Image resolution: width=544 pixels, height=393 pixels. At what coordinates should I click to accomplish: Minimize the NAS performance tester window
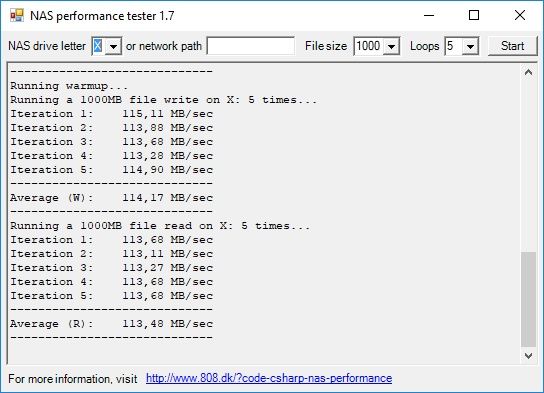[x=429, y=15]
